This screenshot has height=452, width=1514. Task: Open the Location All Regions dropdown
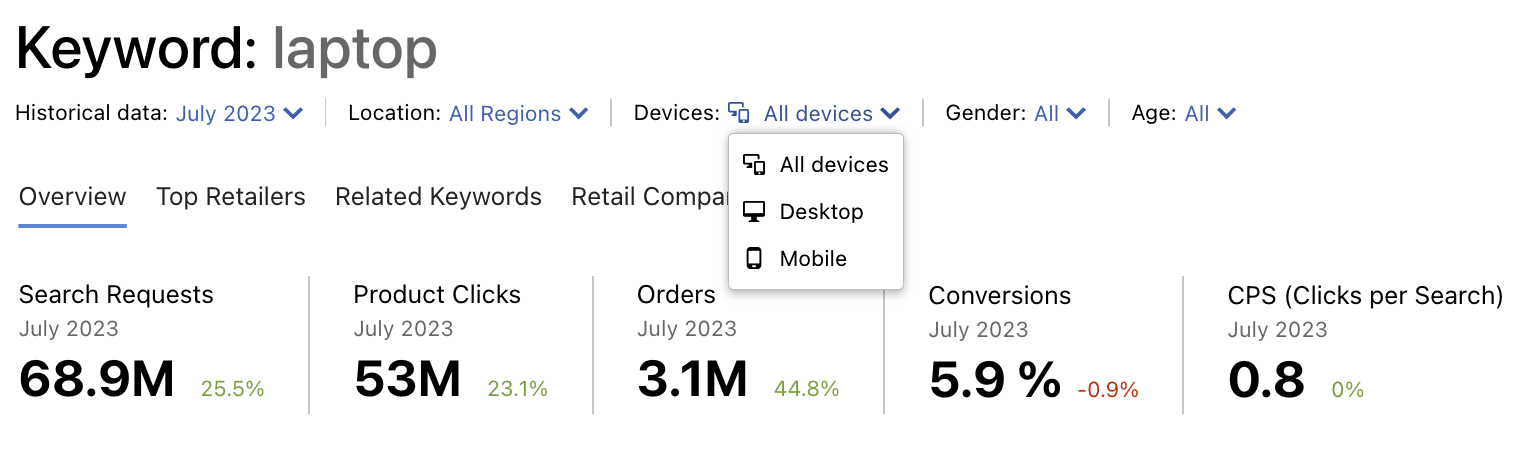pos(518,114)
